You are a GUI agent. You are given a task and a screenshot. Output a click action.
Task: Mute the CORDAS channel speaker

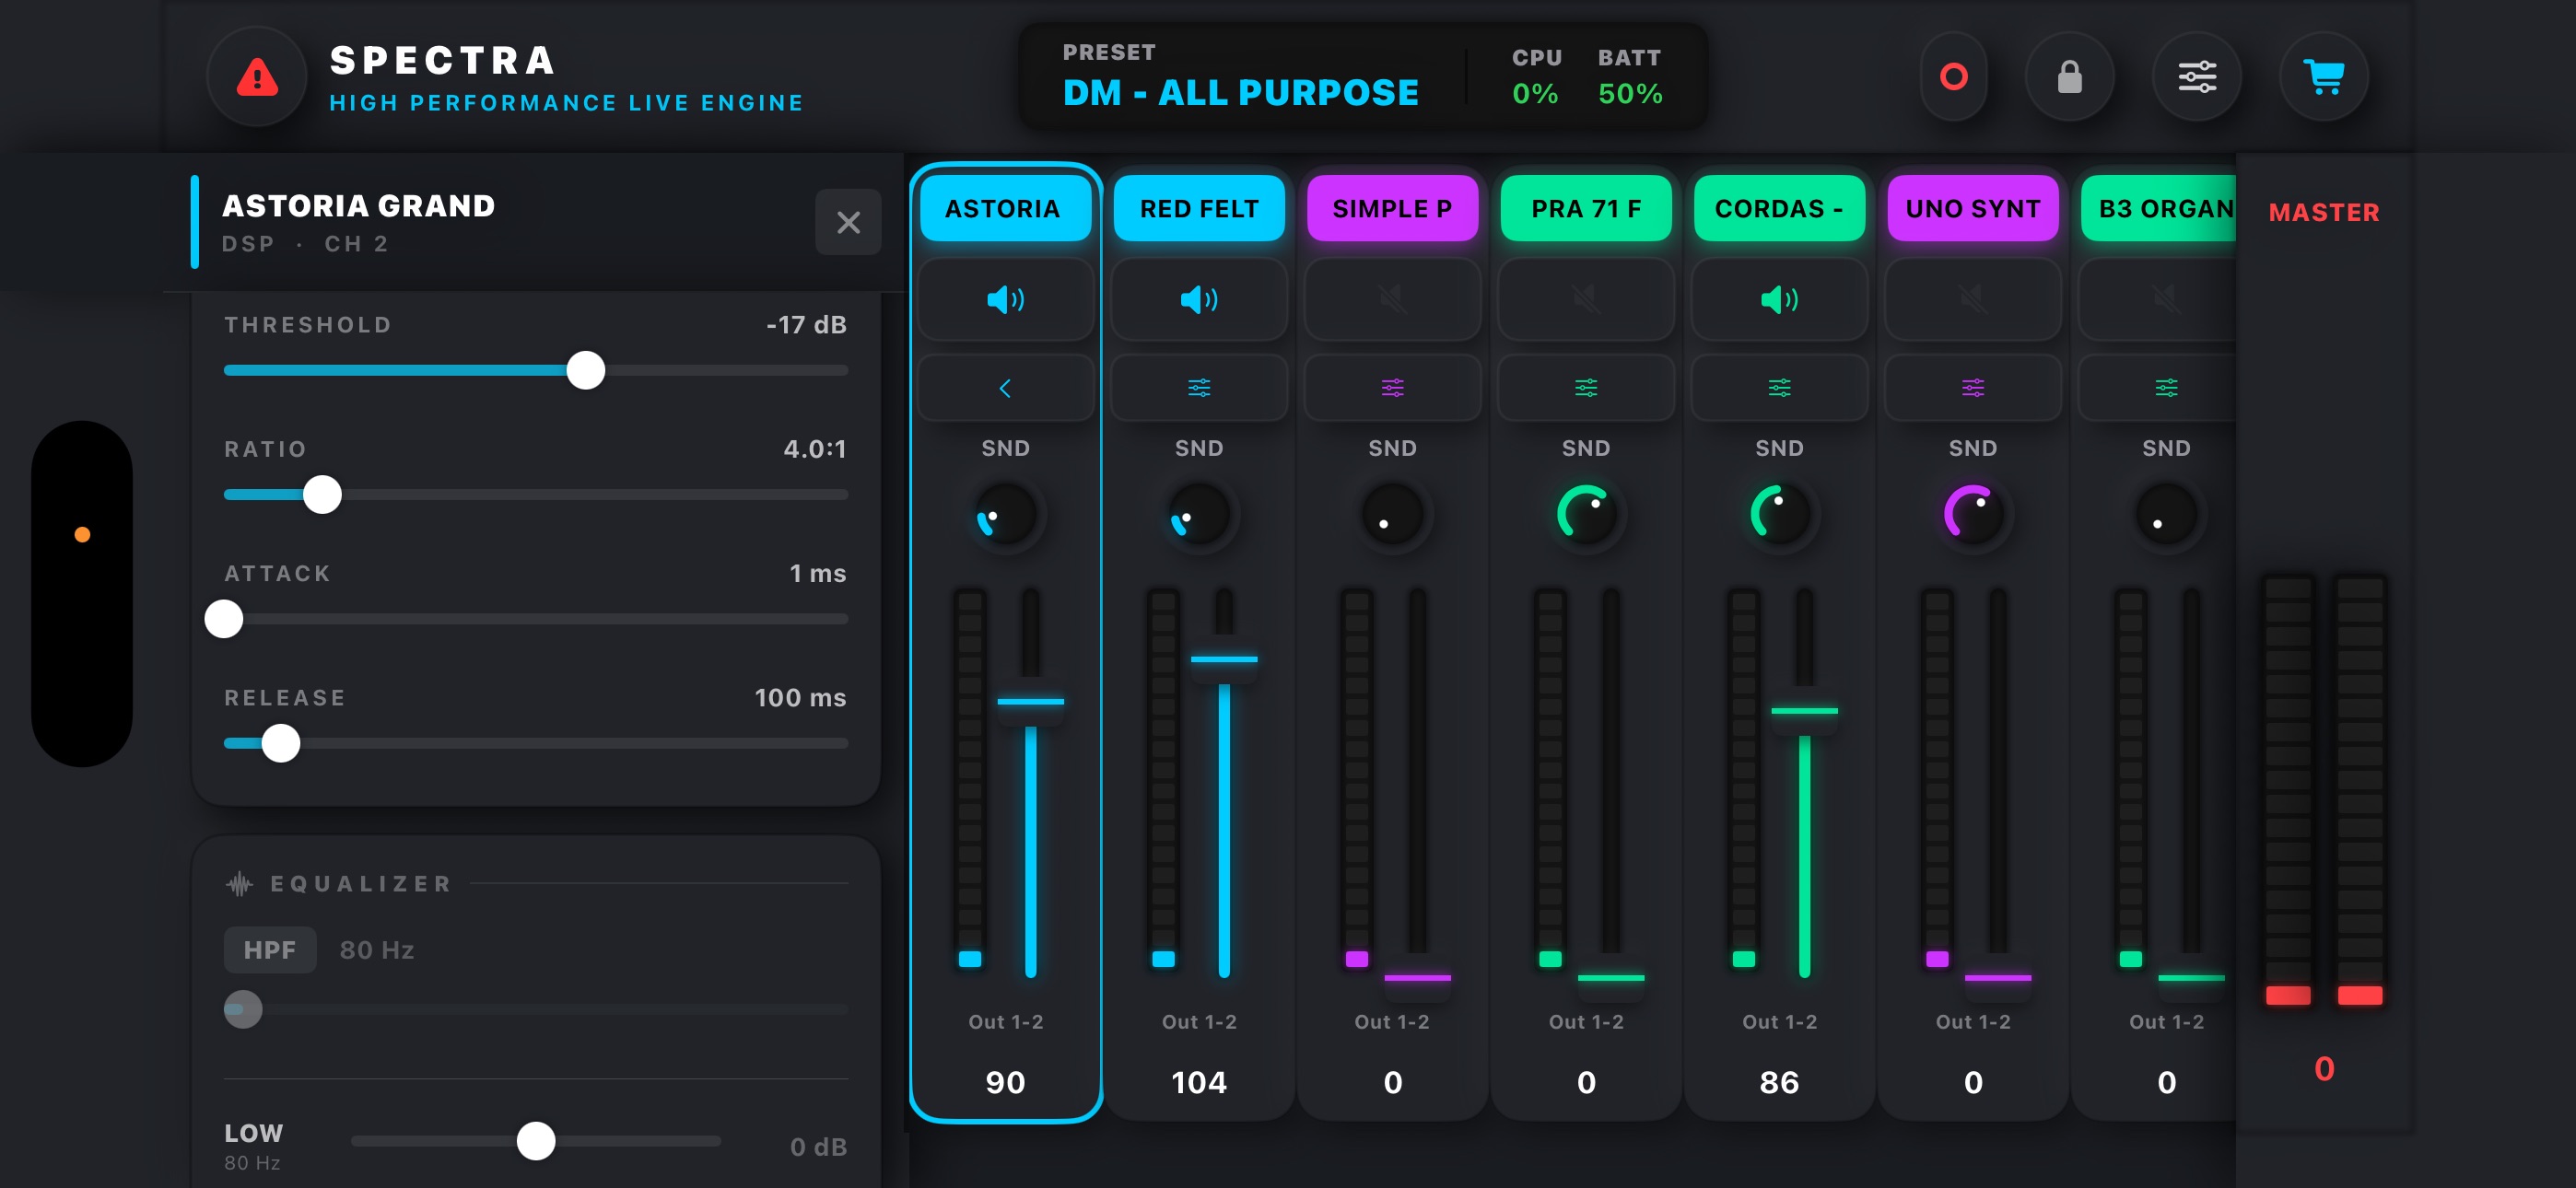pyautogui.click(x=1779, y=299)
